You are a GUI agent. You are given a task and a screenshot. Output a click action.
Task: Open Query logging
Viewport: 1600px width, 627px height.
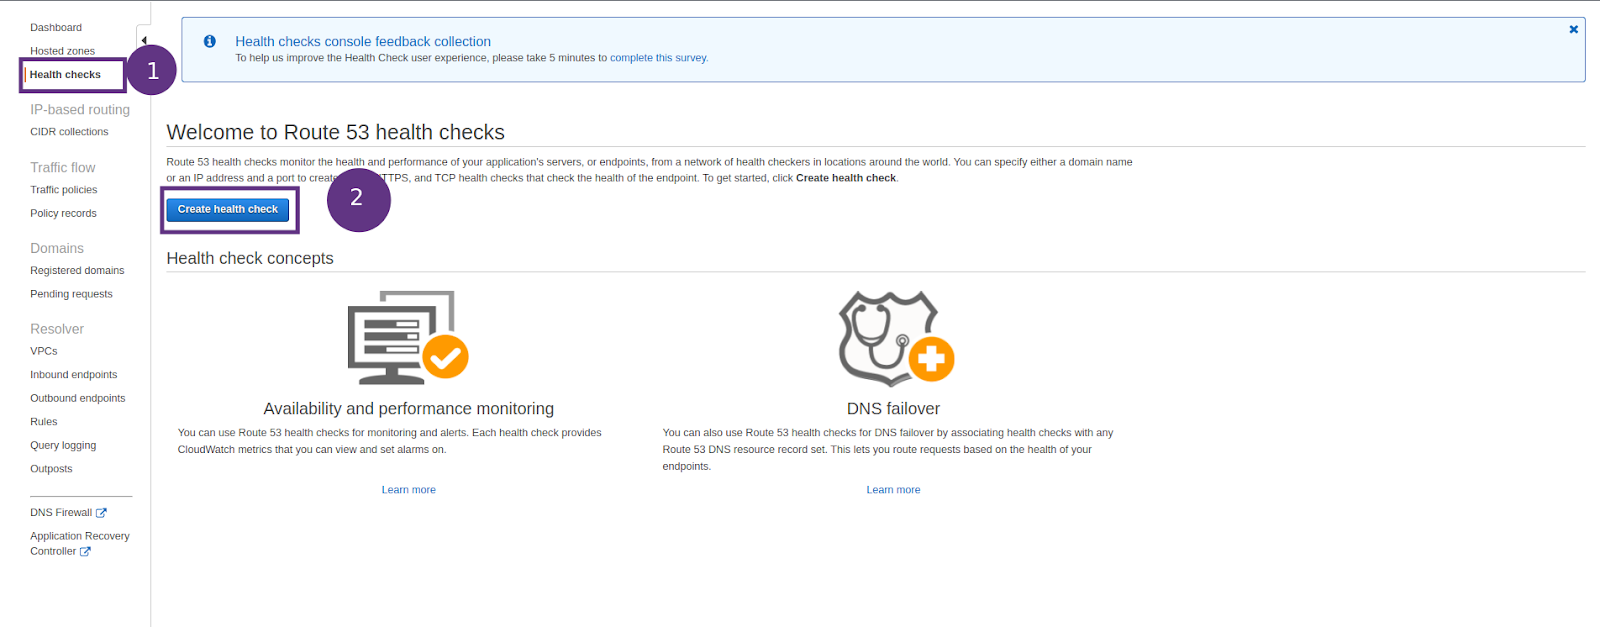pos(63,446)
